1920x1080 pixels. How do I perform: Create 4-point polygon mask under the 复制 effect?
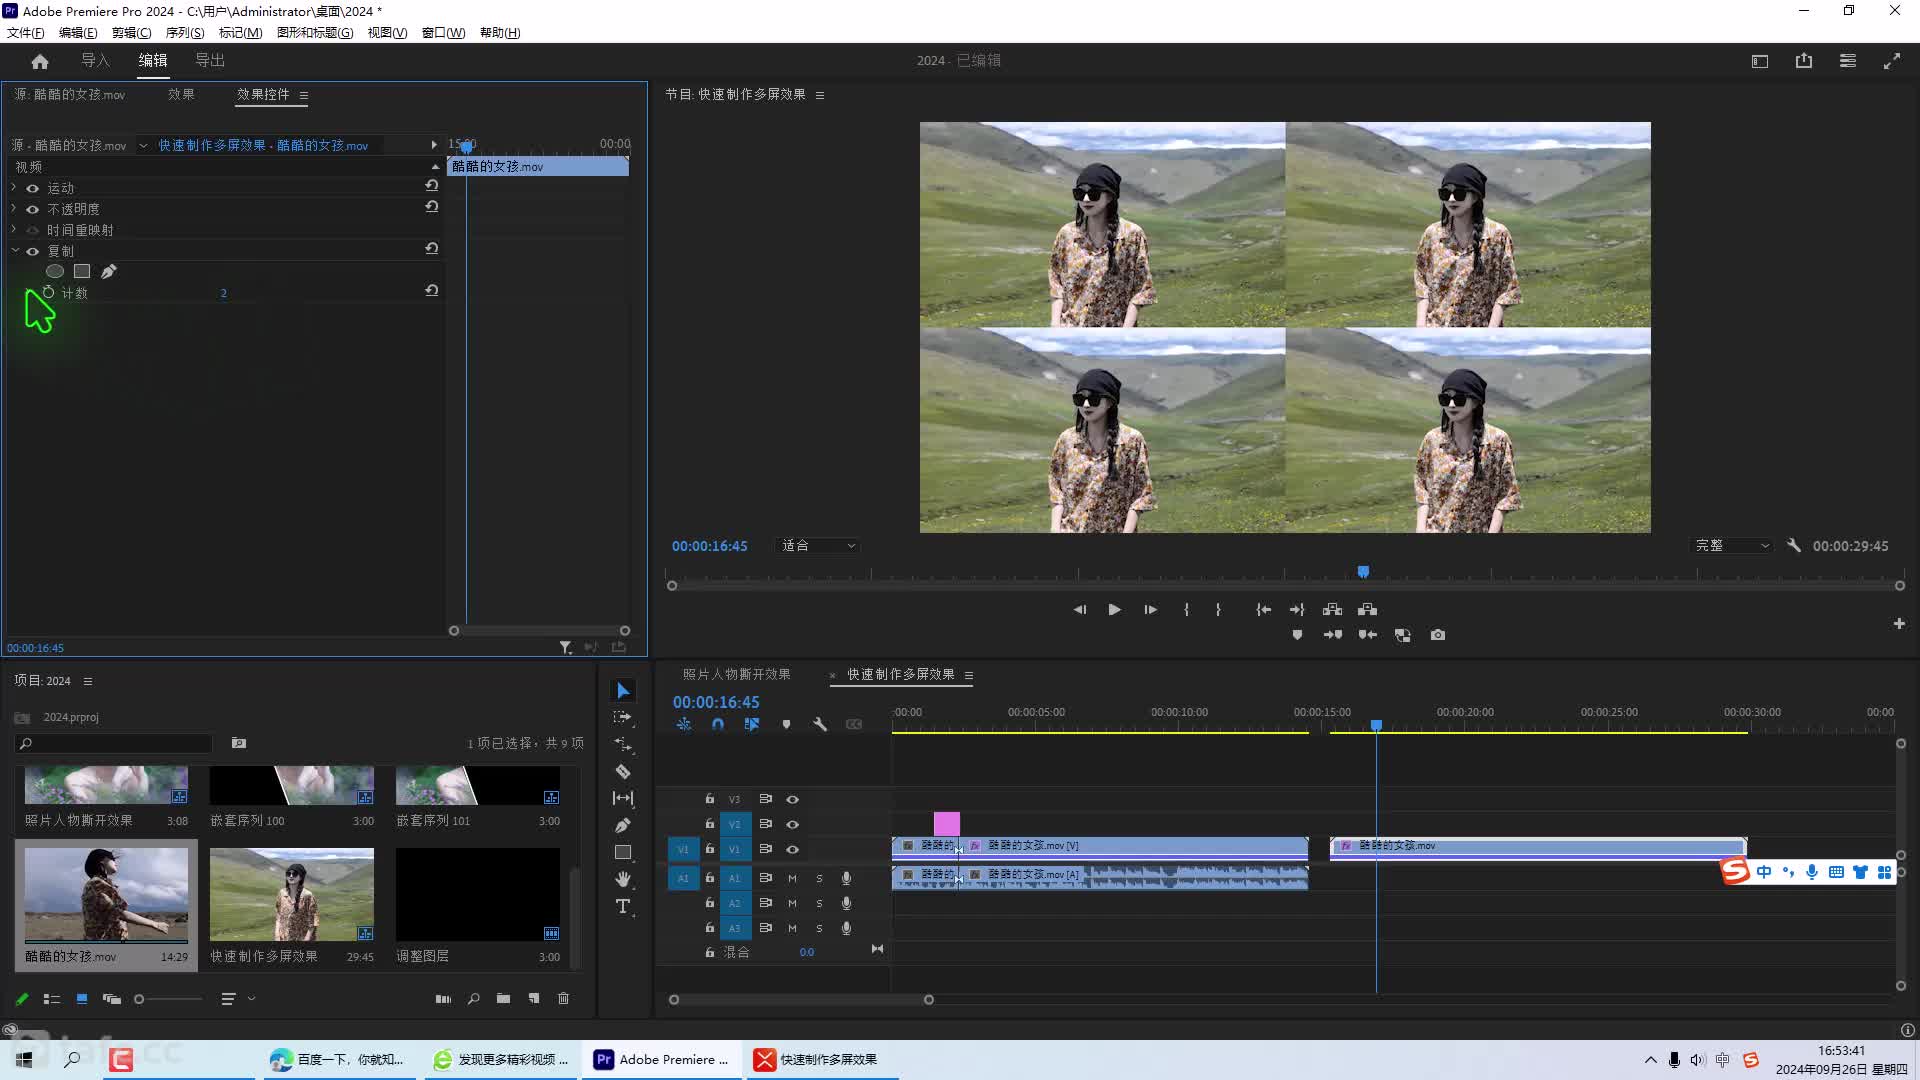point(82,271)
